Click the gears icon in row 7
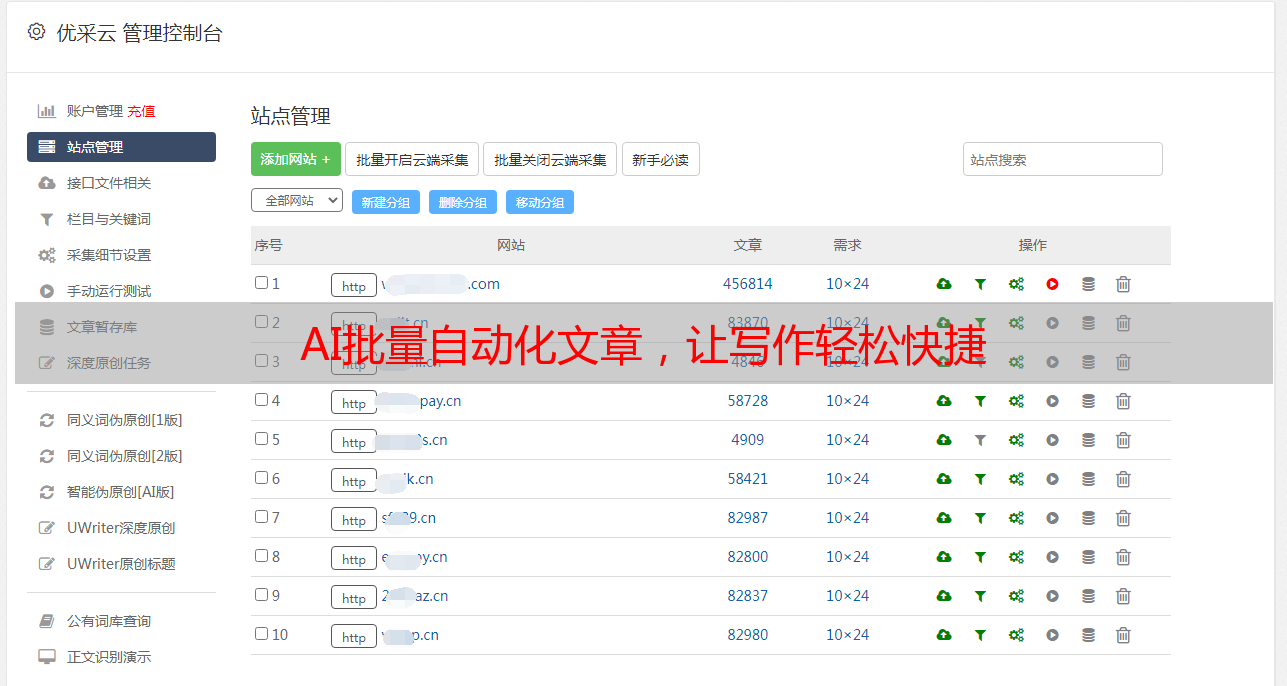Viewport: 1287px width, 686px height. (x=1016, y=518)
